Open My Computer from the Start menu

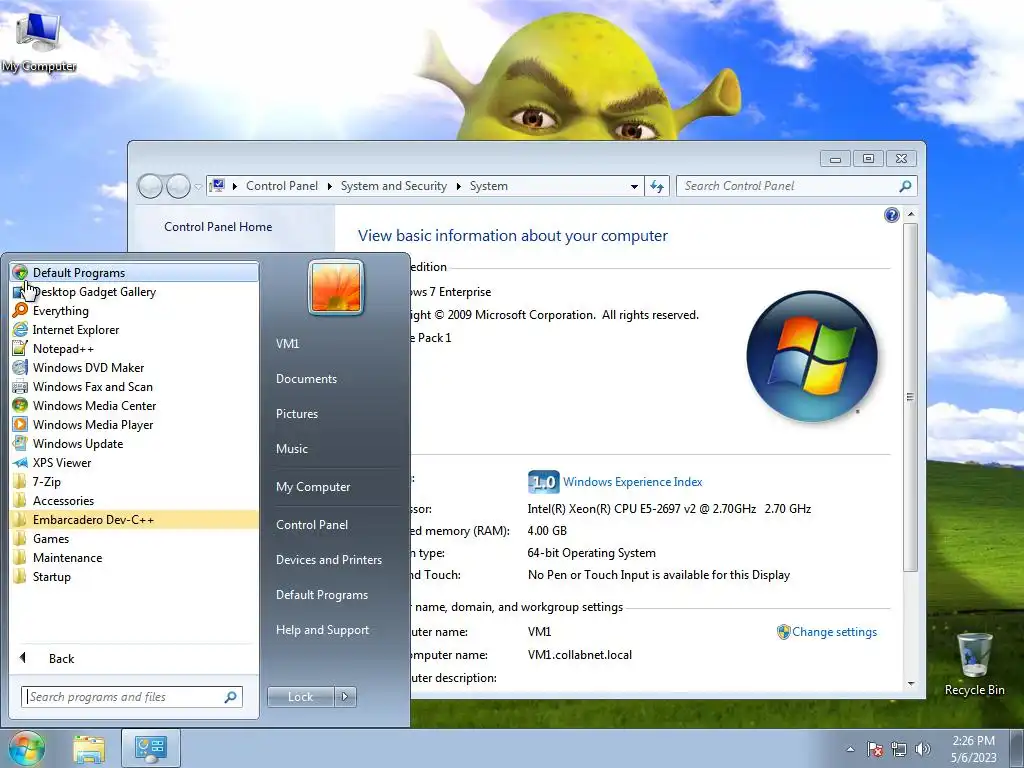[x=313, y=487]
